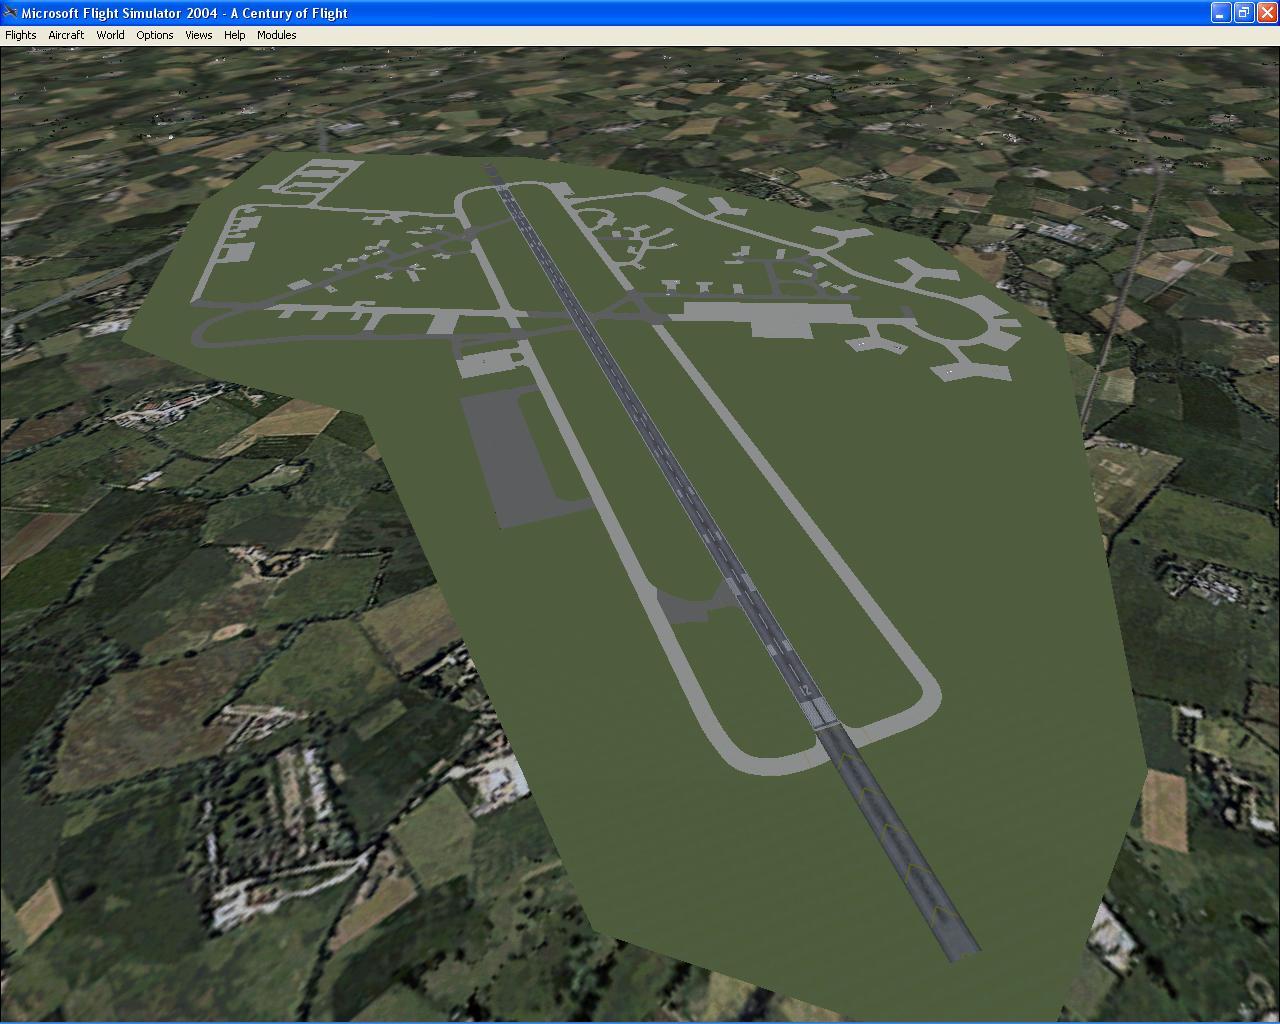
Task: Open the Flights menu
Action: coord(21,35)
